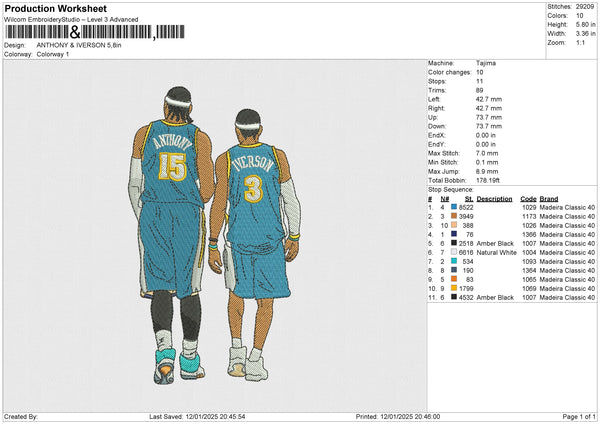Click the Page 1 of 1 indicator

pyautogui.click(x=579, y=416)
